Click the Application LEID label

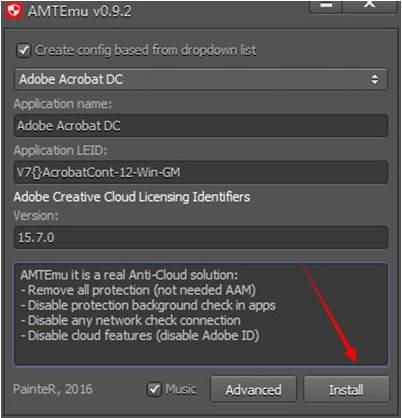(x=60, y=151)
